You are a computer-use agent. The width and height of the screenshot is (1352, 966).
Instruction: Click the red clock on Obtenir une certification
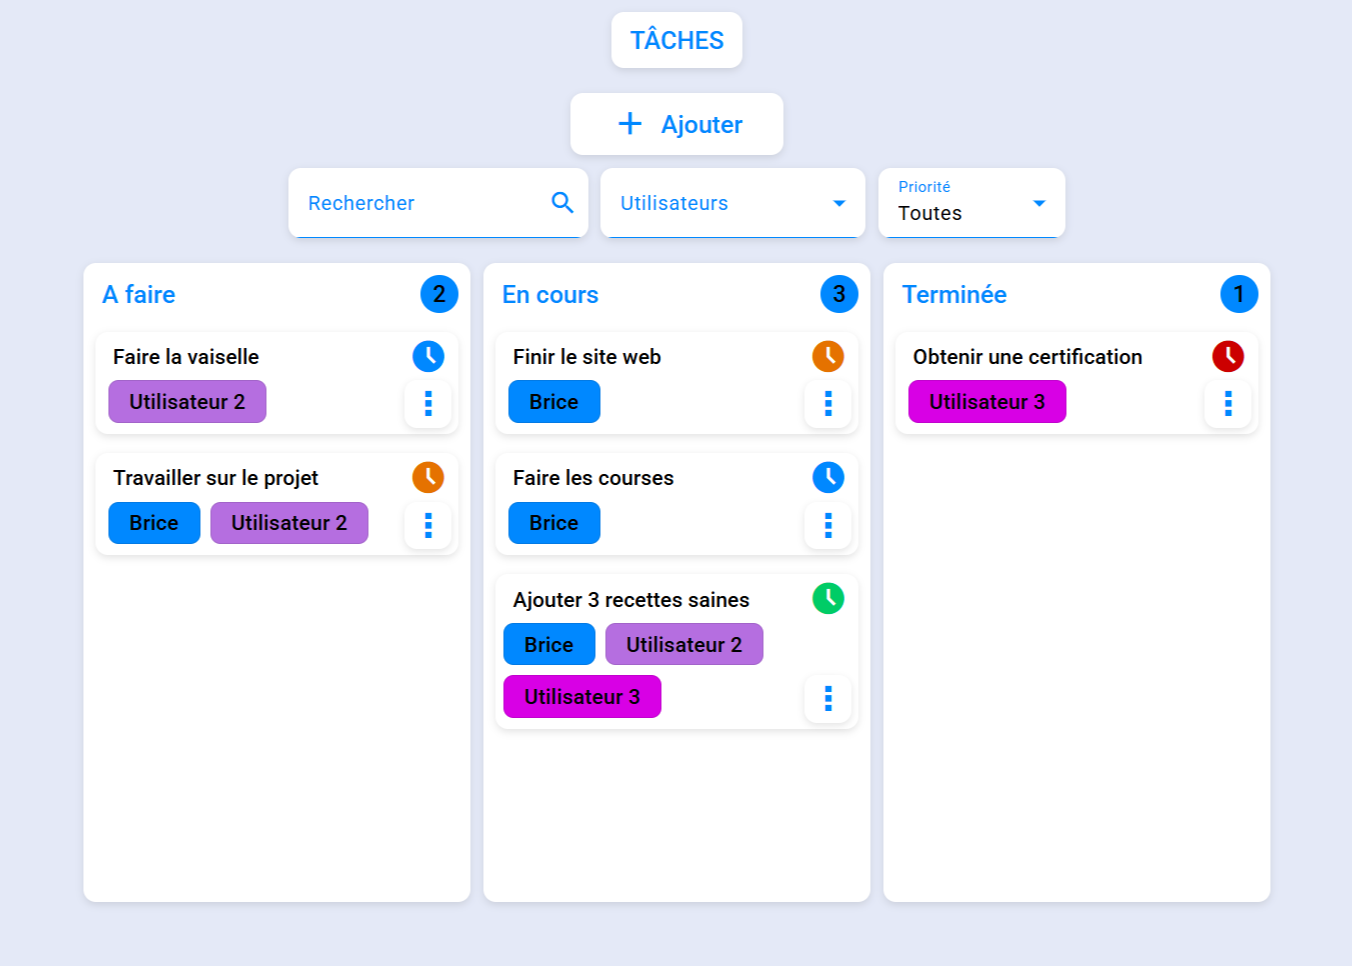pyautogui.click(x=1228, y=356)
